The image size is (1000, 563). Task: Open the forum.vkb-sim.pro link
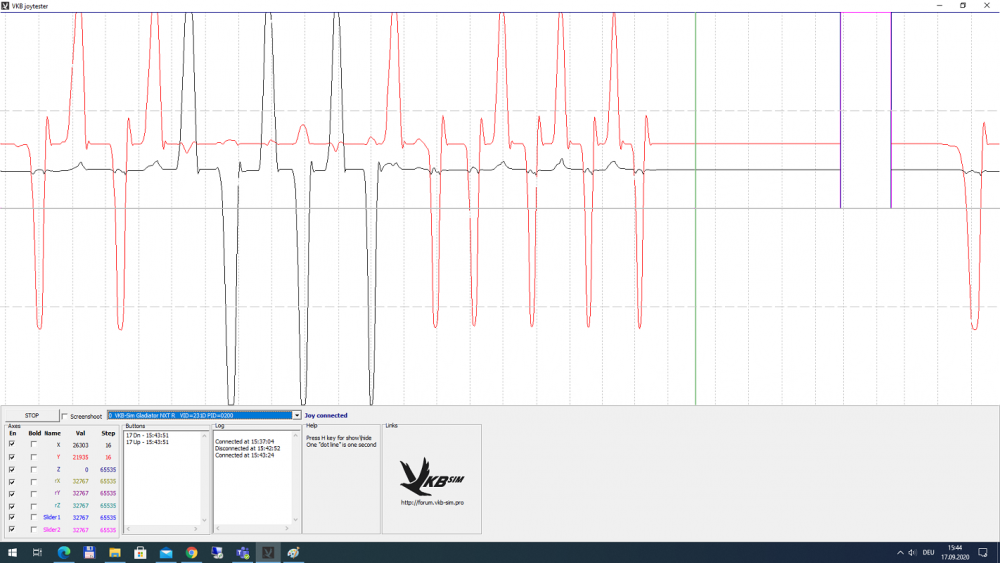coord(432,502)
